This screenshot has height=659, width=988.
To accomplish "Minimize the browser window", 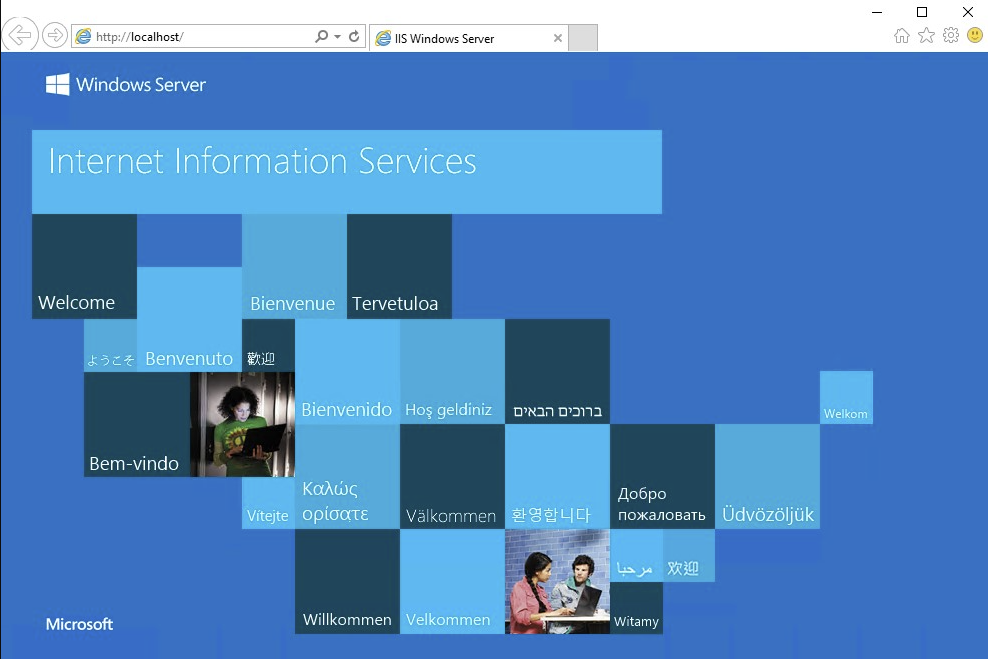I will pyautogui.click(x=876, y=12).
